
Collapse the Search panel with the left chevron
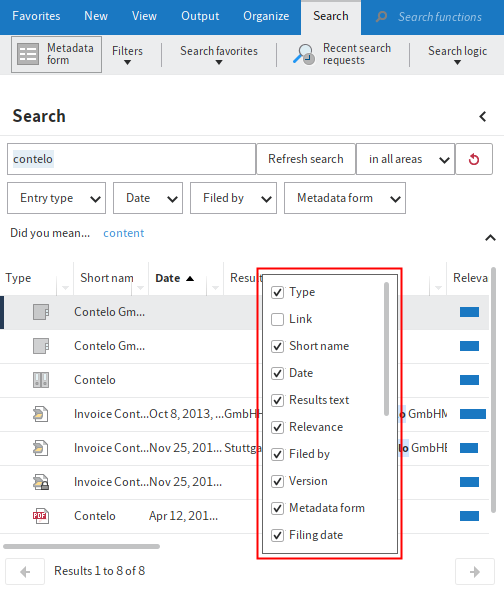tap(483, 116)
